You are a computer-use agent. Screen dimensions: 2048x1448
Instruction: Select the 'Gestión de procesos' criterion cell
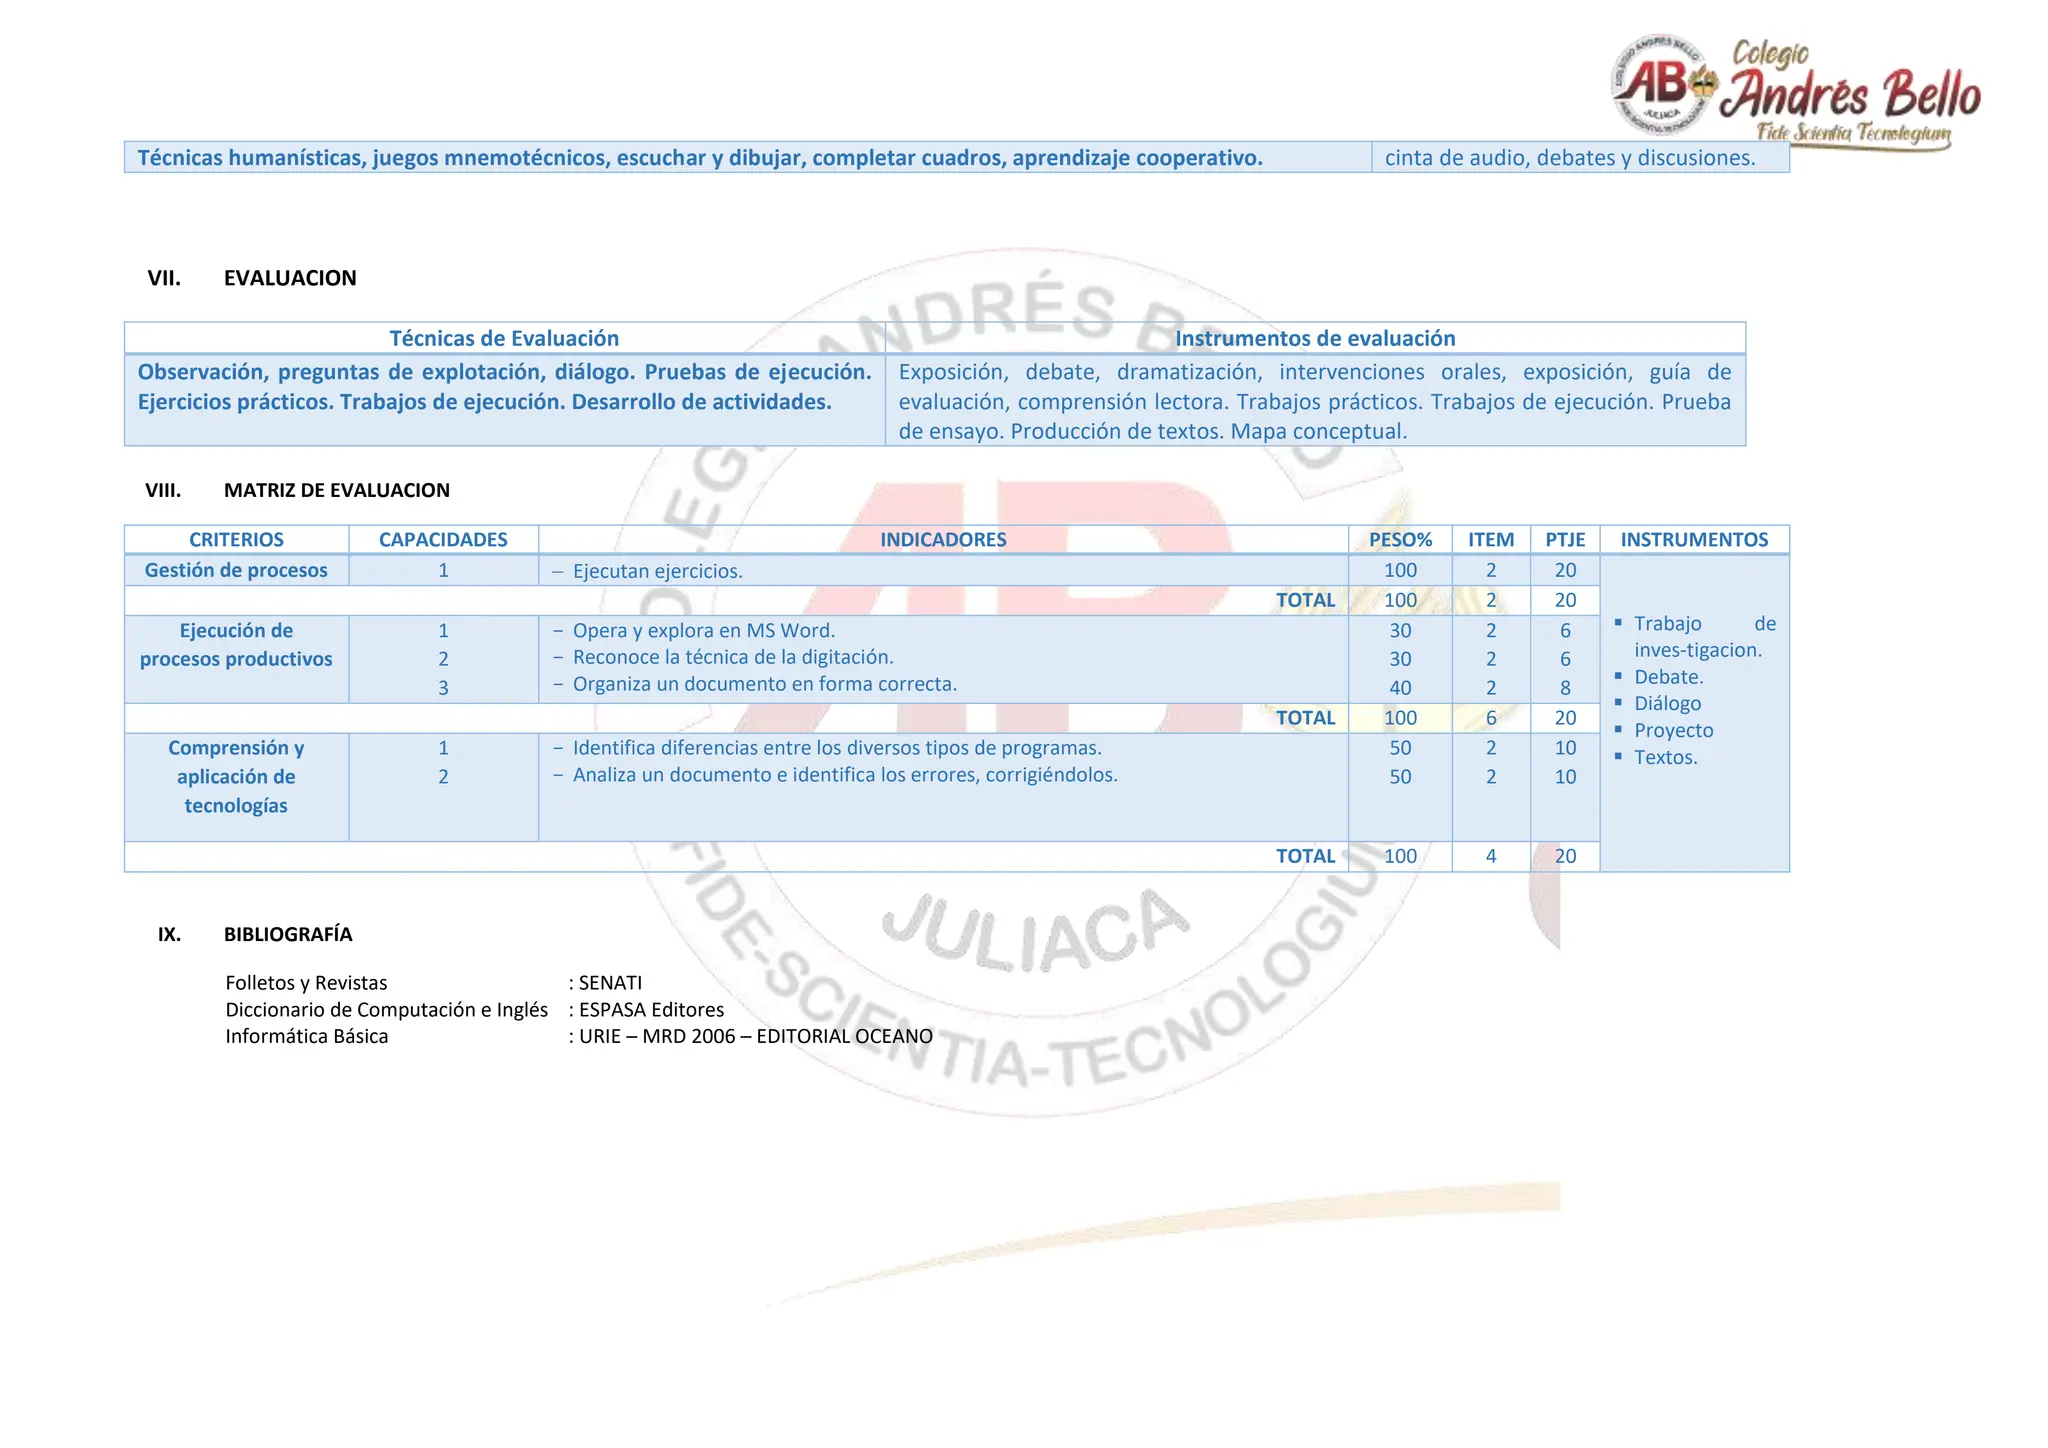click(x=236, y=570)
